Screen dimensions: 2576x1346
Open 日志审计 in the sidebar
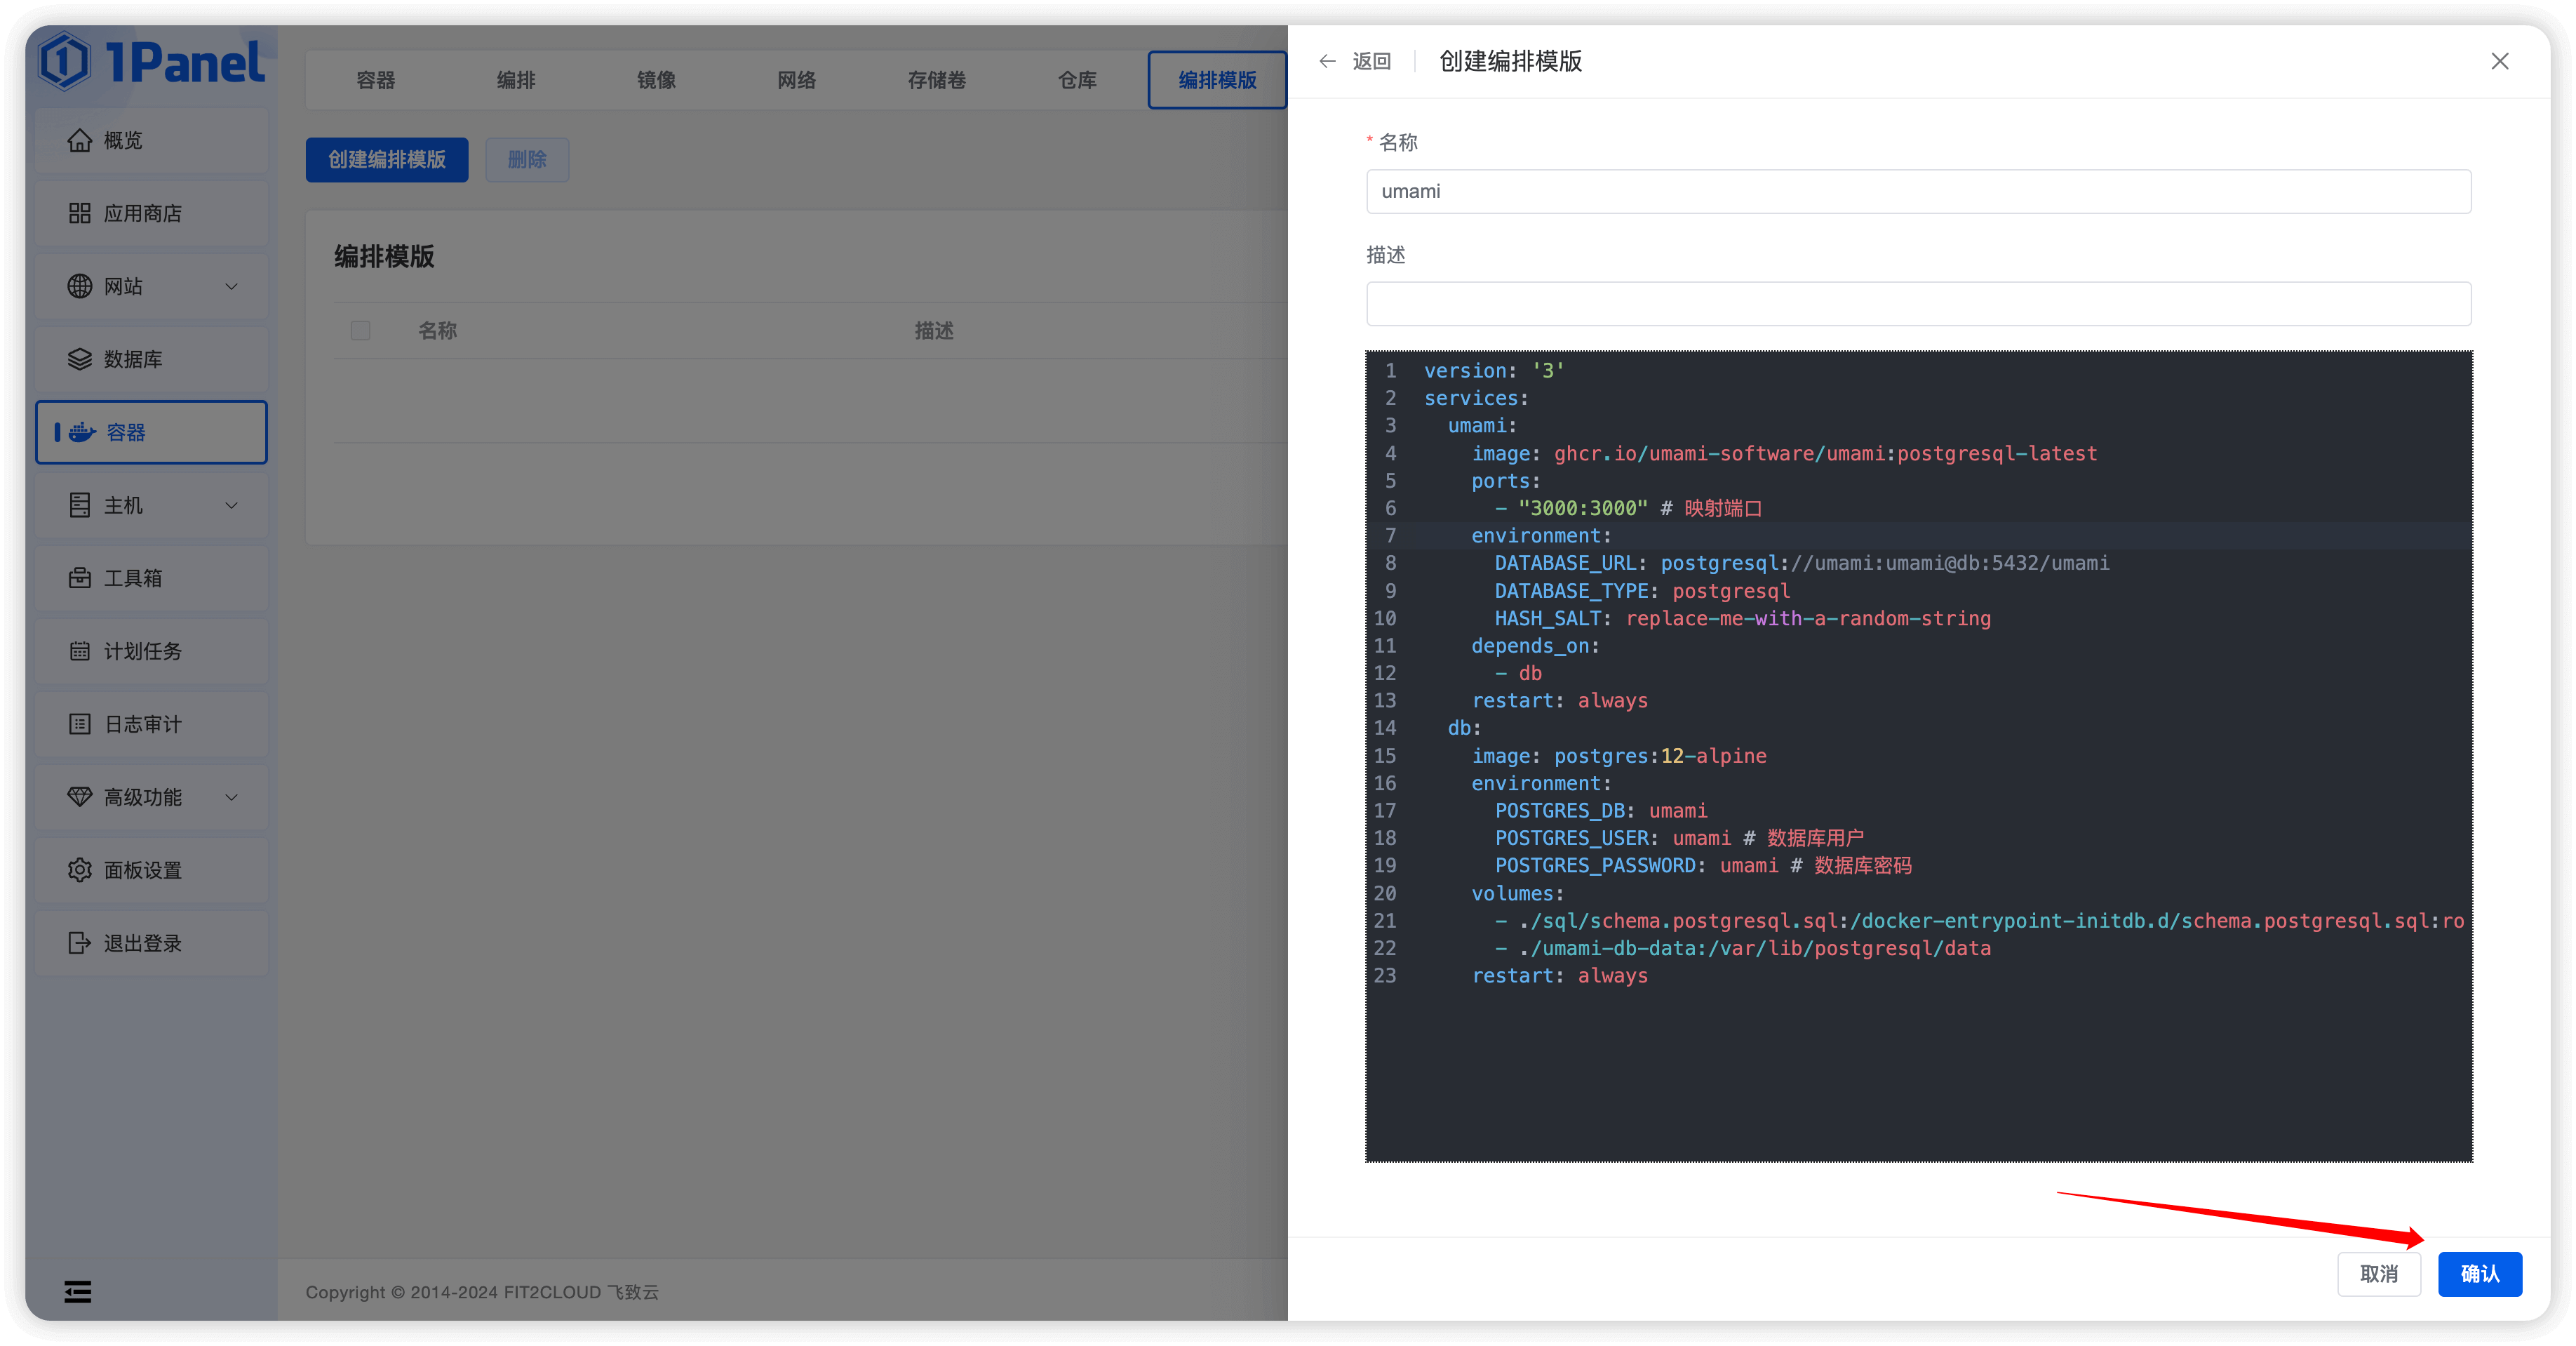pyautogui.click(x=152, y=725)
